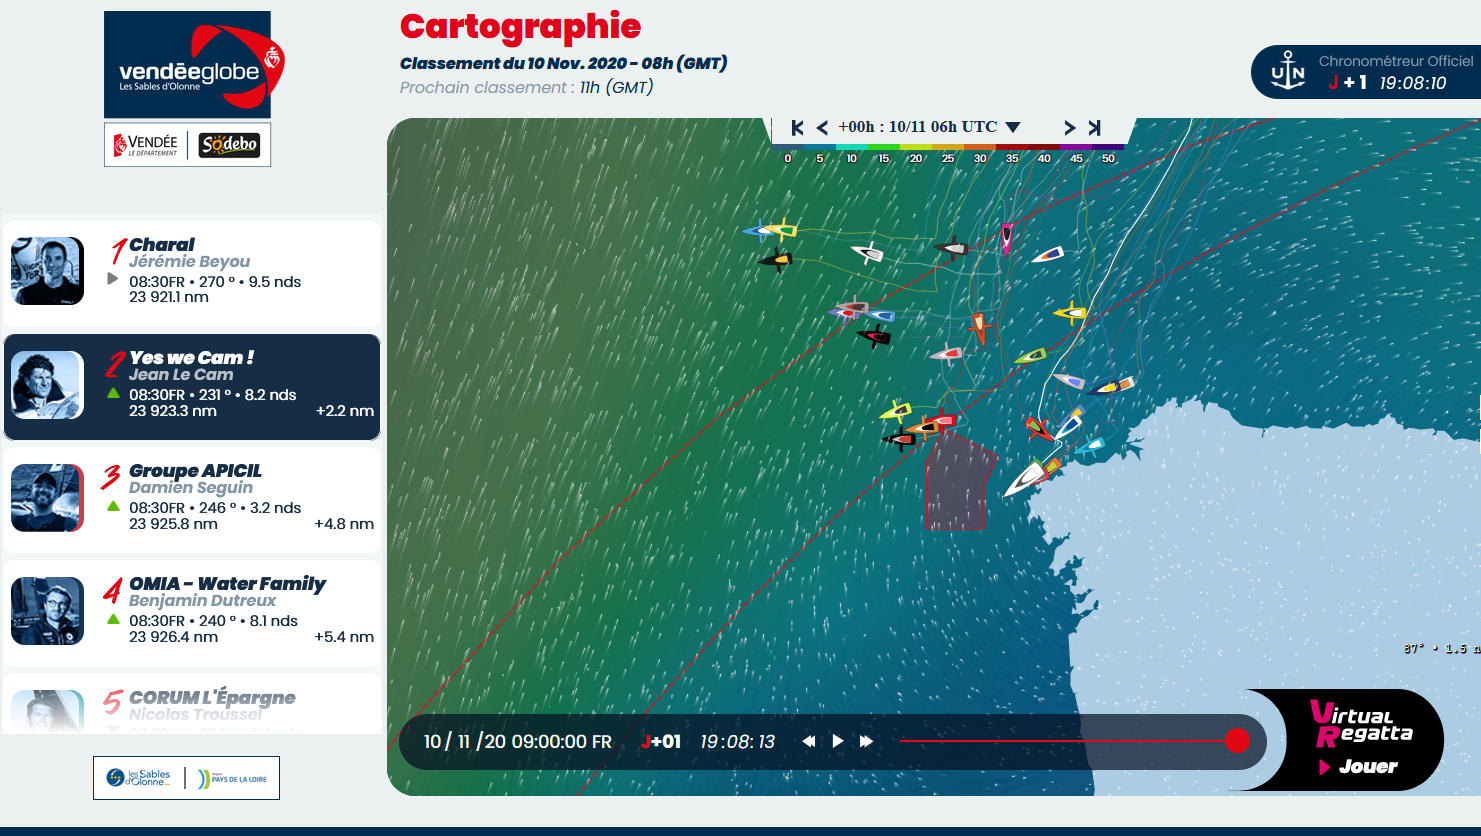The image size is (1481, 836).
Task: Click the Vendée département sponsor logo
Action: 146,145
